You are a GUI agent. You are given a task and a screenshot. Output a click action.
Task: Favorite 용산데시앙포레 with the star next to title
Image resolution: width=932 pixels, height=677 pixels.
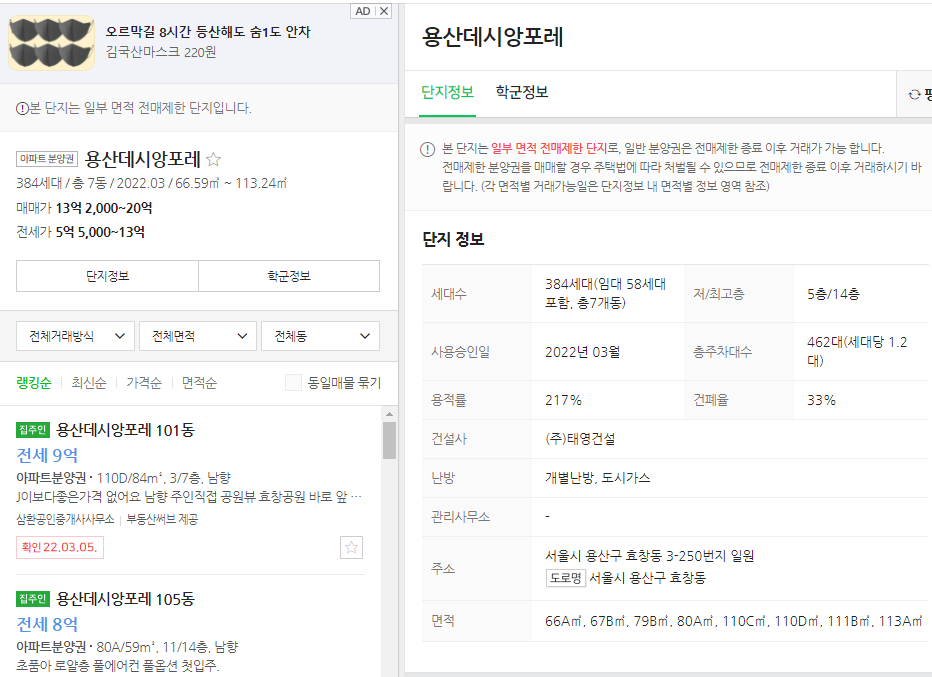coord(213,159)
